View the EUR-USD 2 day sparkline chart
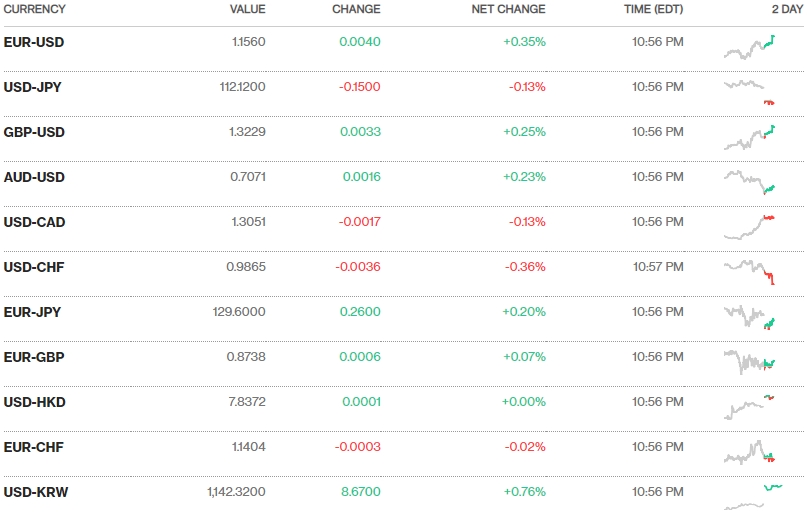 [x=749, y=47]
